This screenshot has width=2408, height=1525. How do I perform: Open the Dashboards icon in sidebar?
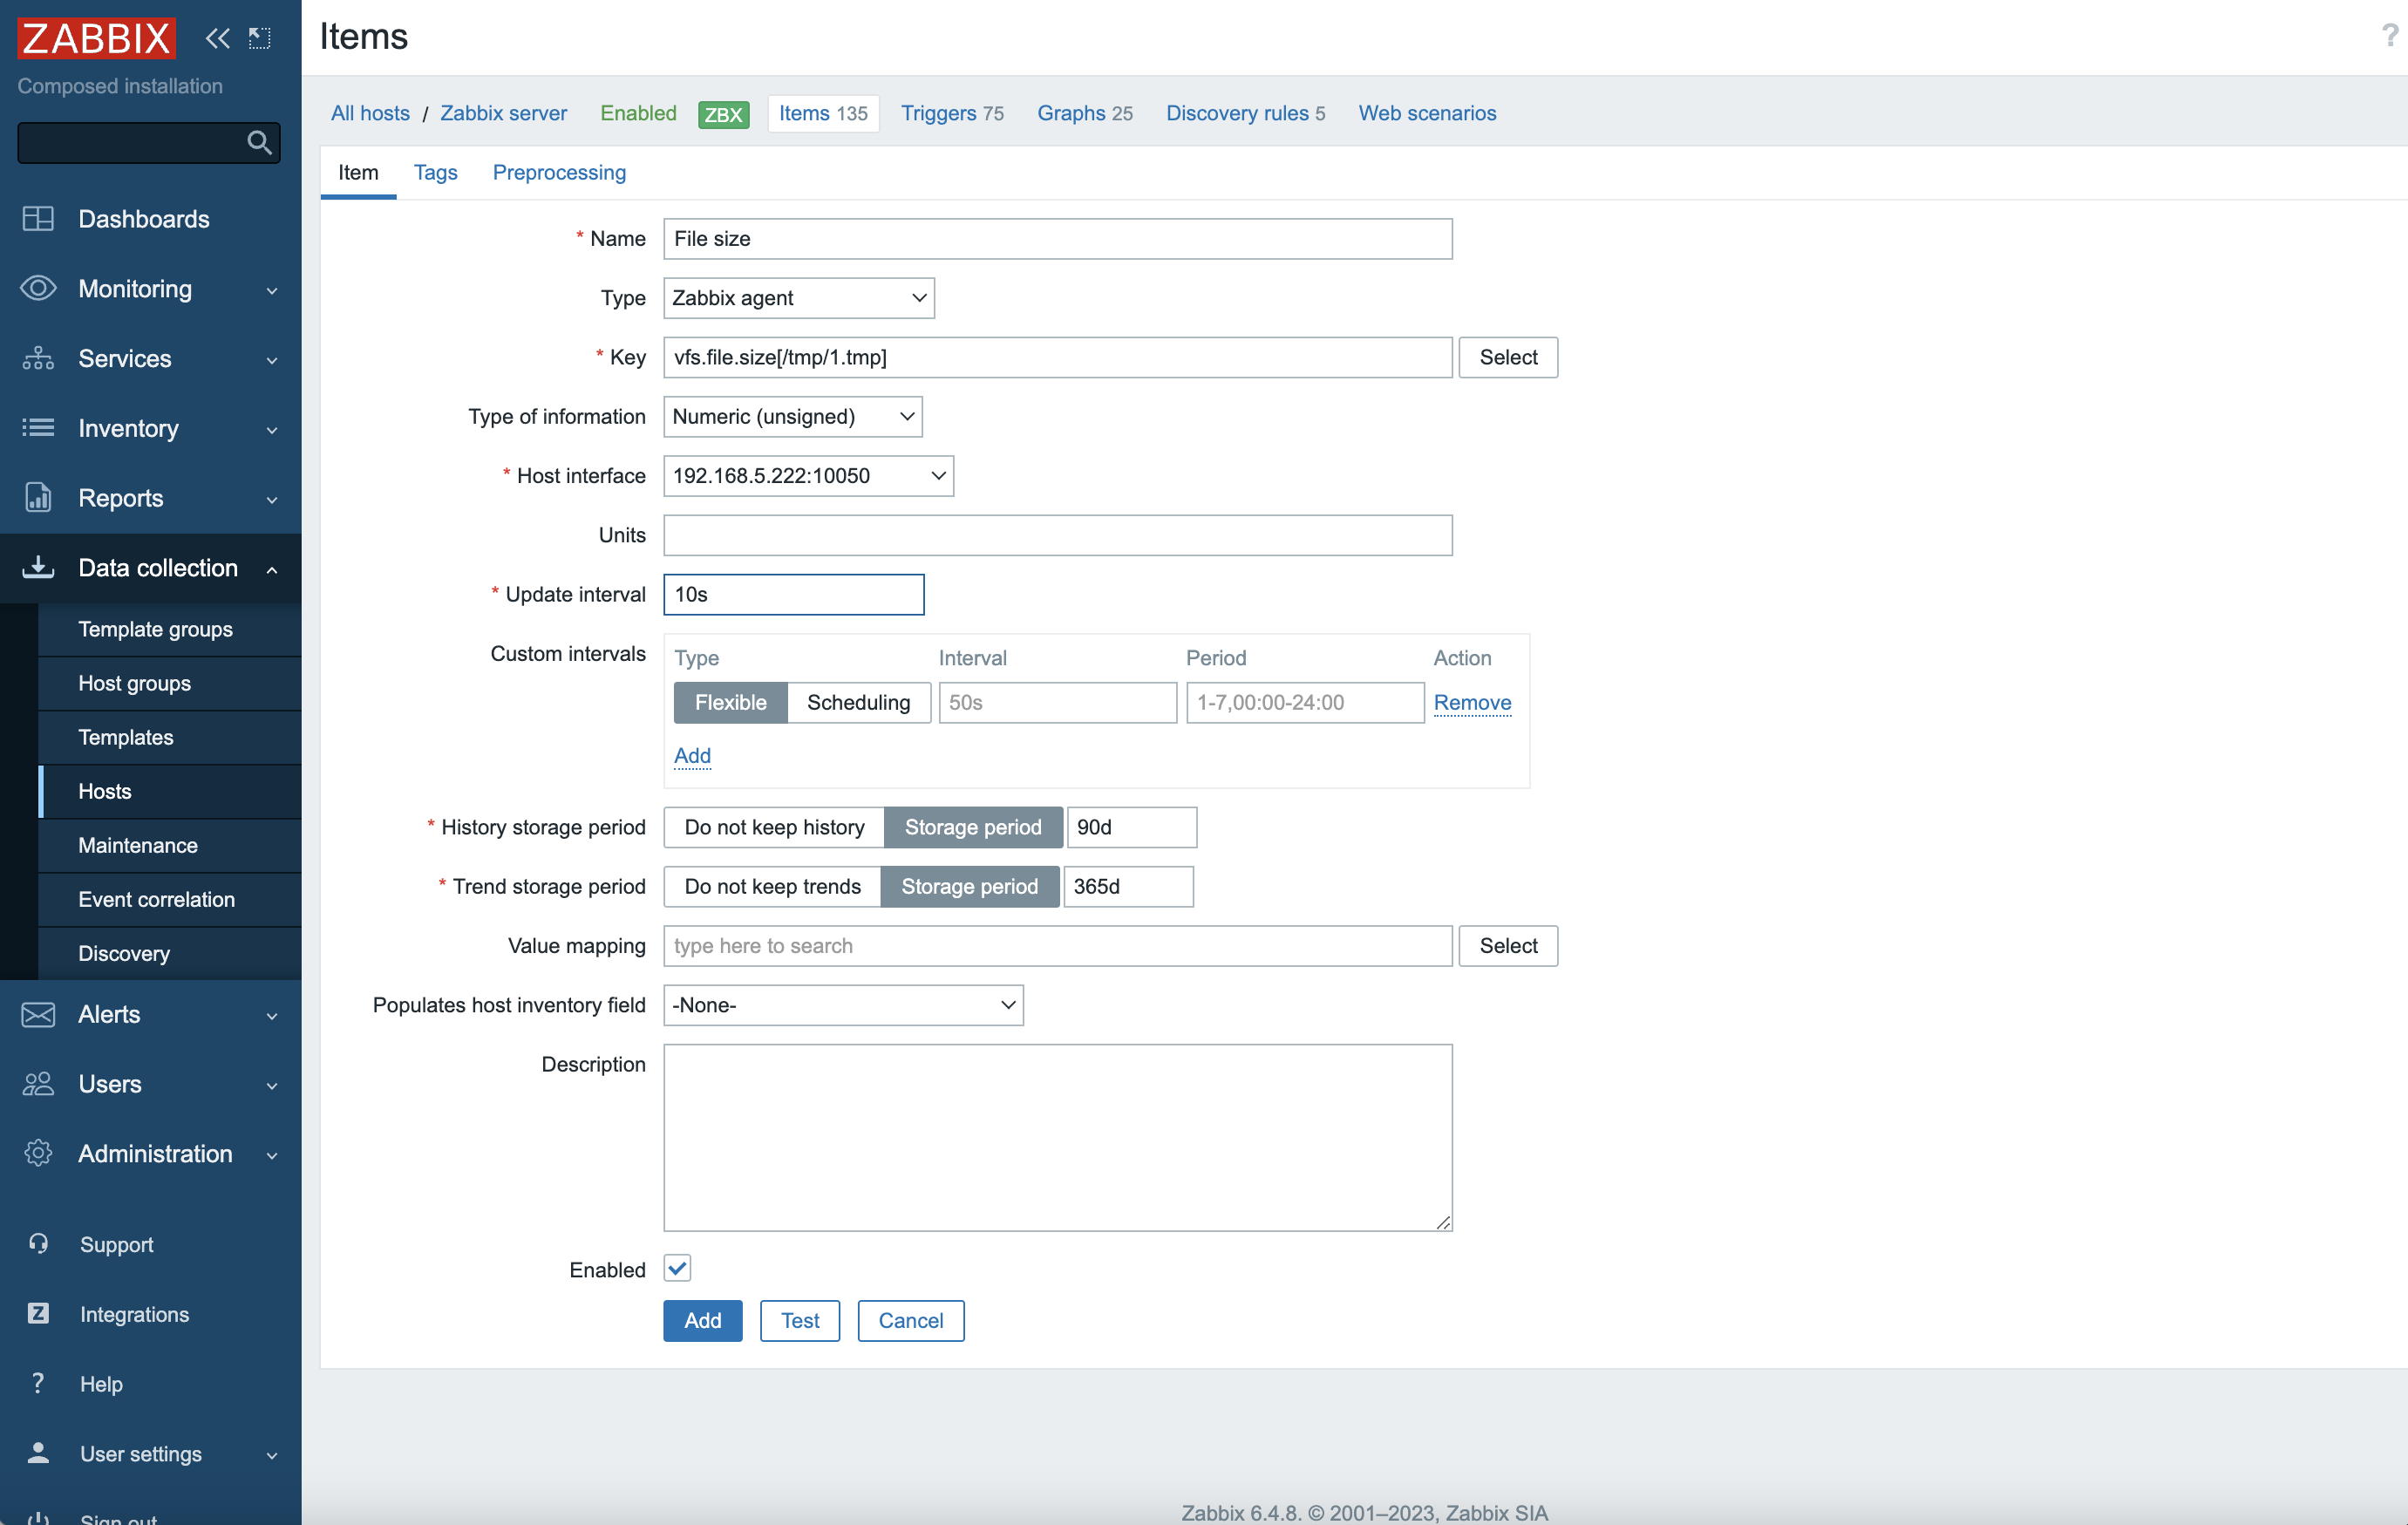[38, 219]
